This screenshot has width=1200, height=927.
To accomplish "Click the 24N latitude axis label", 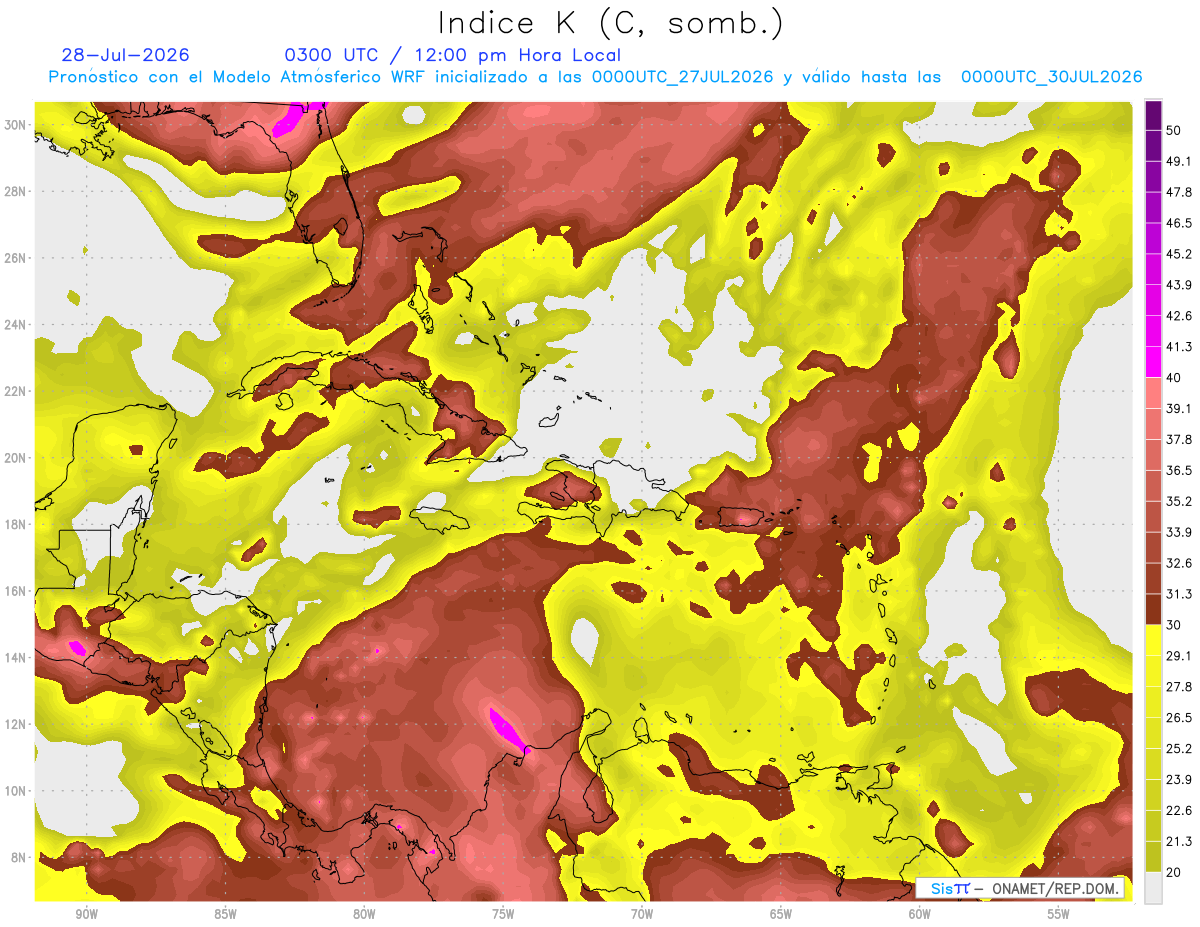I will click(17, 324).
